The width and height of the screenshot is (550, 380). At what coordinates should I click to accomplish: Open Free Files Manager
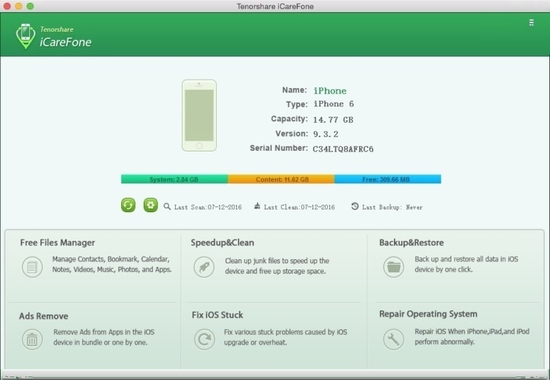(x=58, y=243)
